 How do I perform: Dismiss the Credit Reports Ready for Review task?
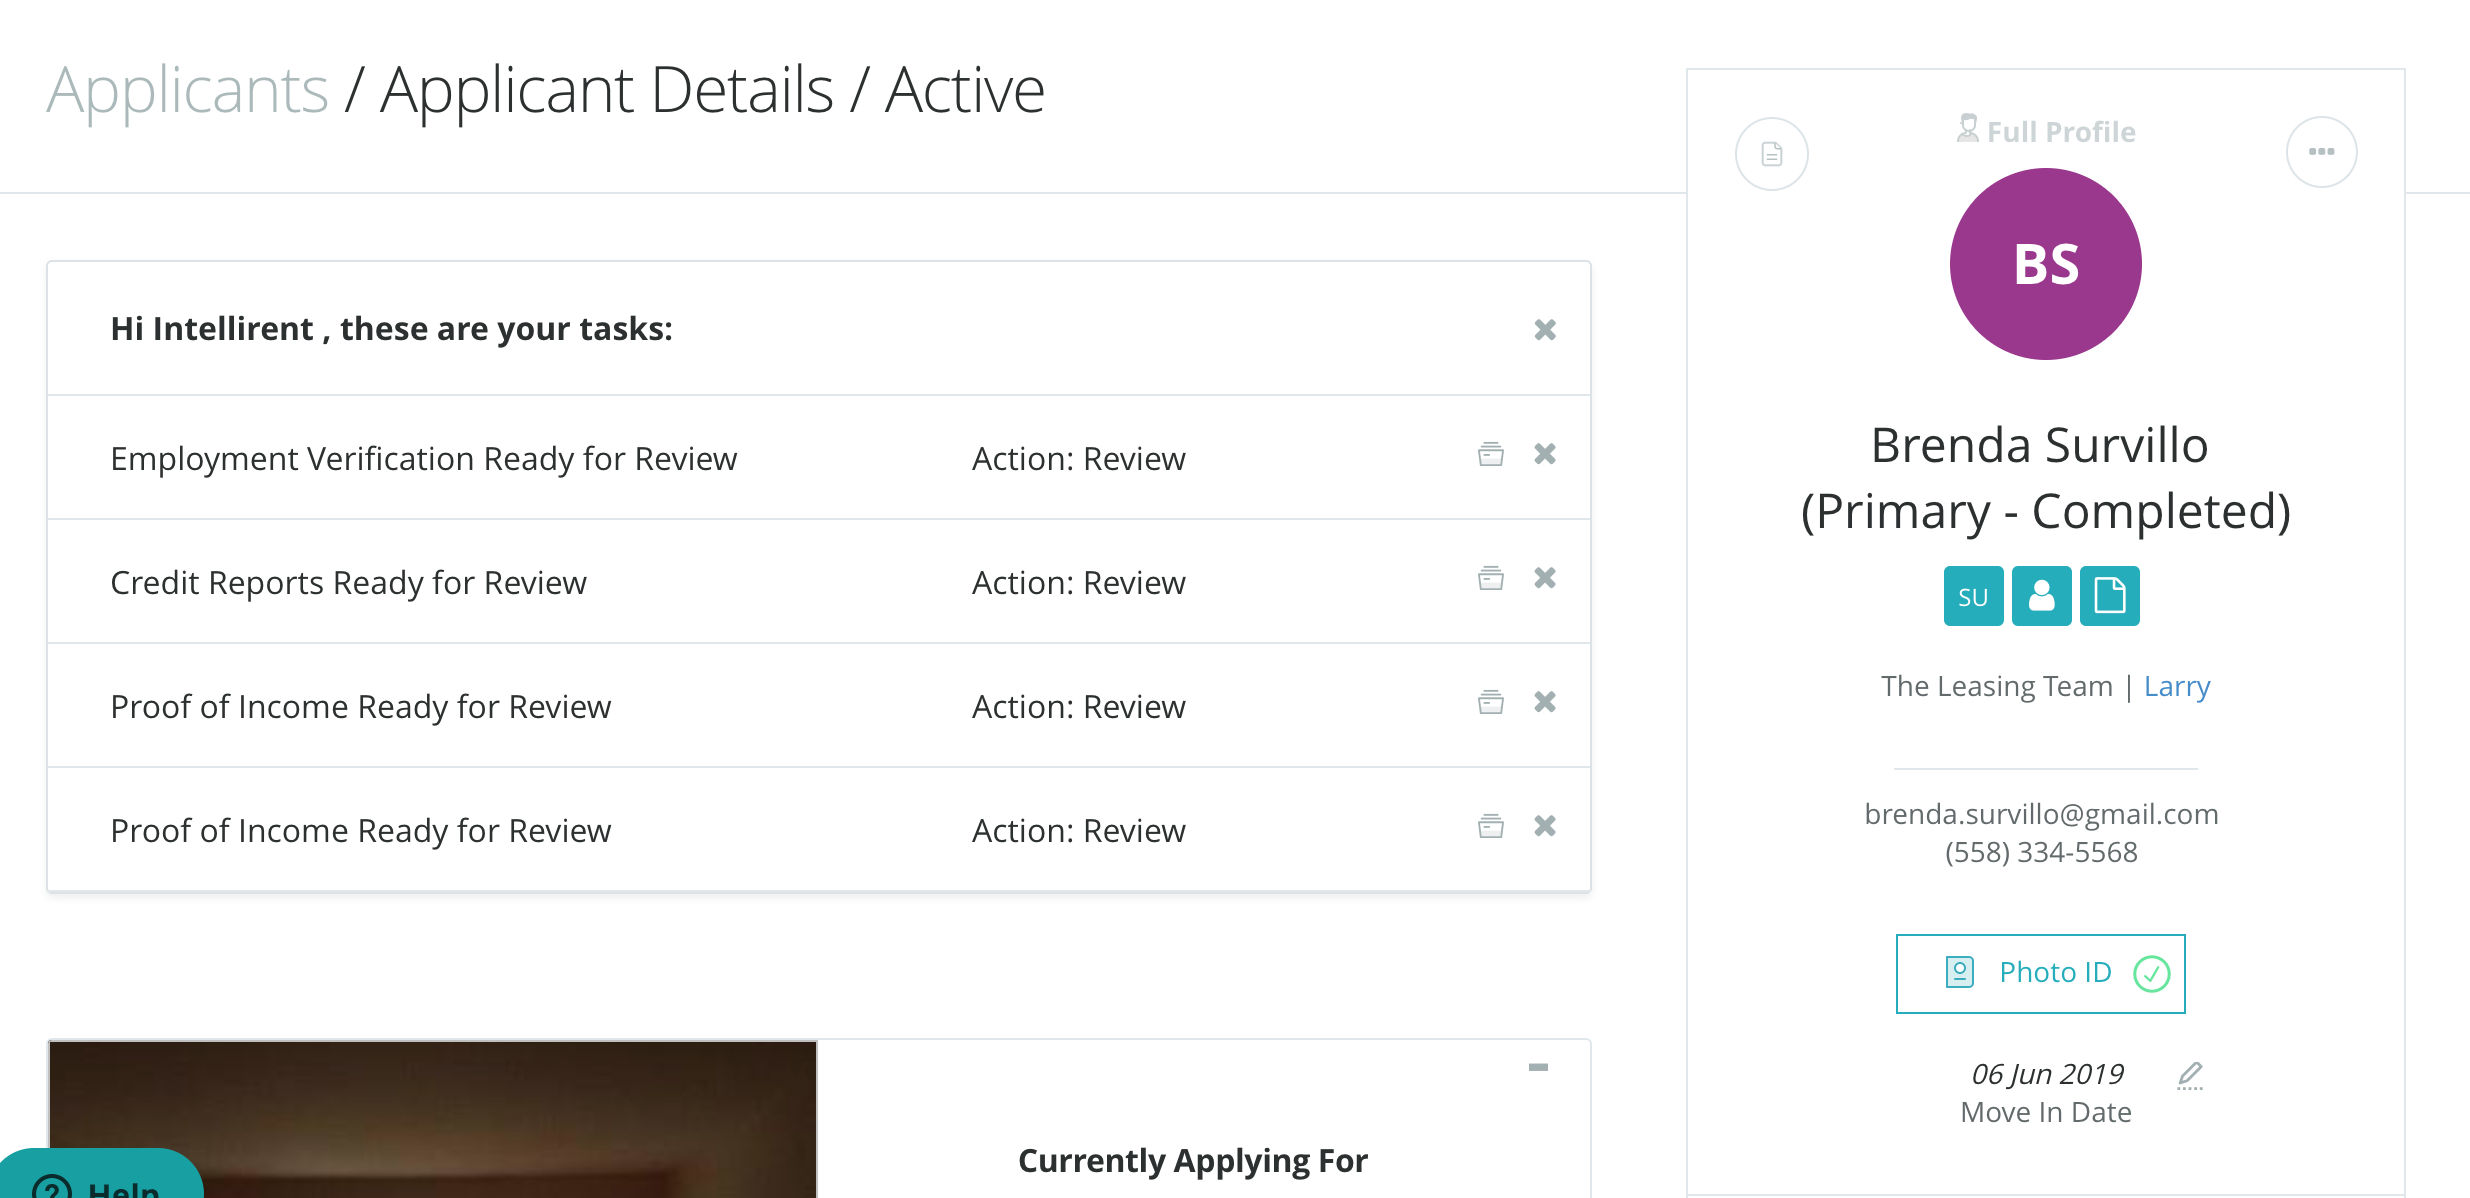point(1545,579)
